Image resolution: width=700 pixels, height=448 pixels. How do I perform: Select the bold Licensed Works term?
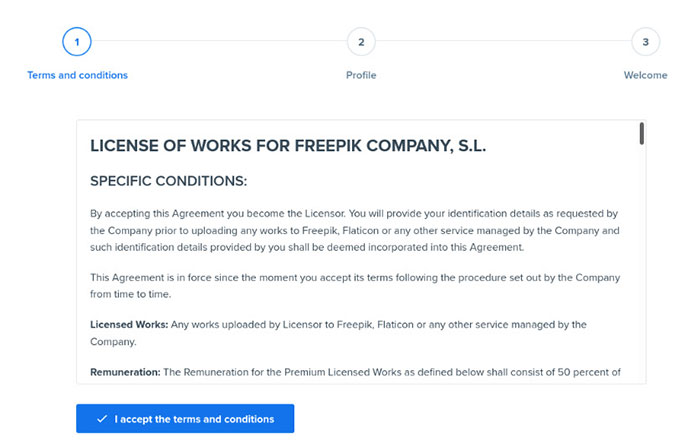tap(127, 325)
